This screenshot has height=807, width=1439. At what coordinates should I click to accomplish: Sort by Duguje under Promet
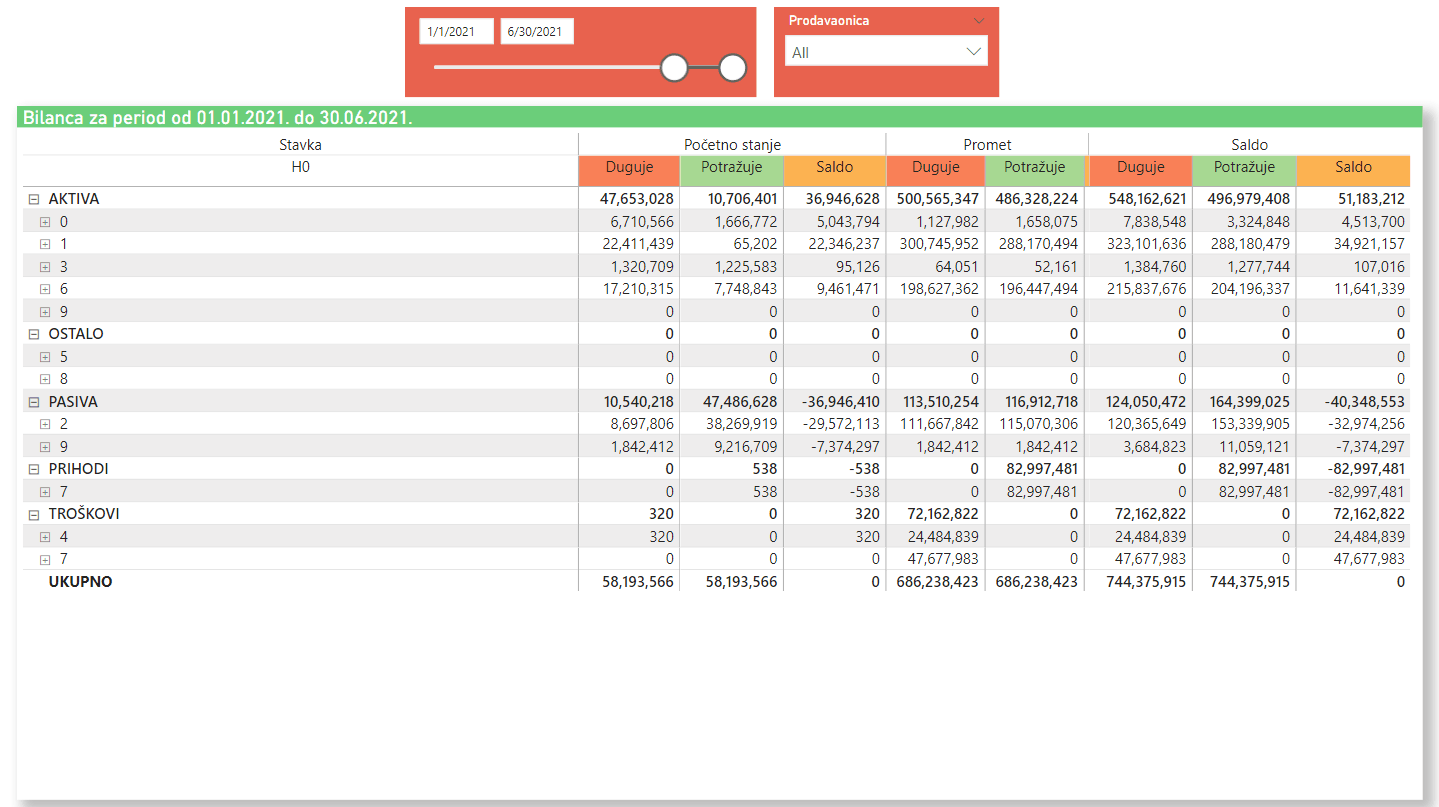coord(935,168)
